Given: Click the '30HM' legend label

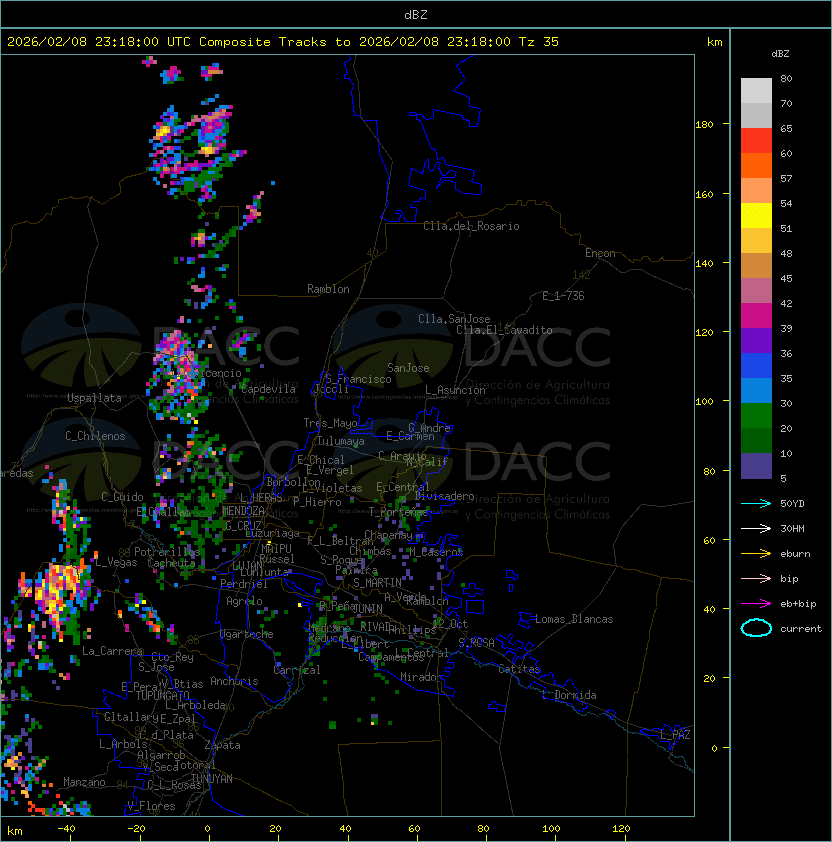Looking at the screenshot, I should tap(792, 529).
